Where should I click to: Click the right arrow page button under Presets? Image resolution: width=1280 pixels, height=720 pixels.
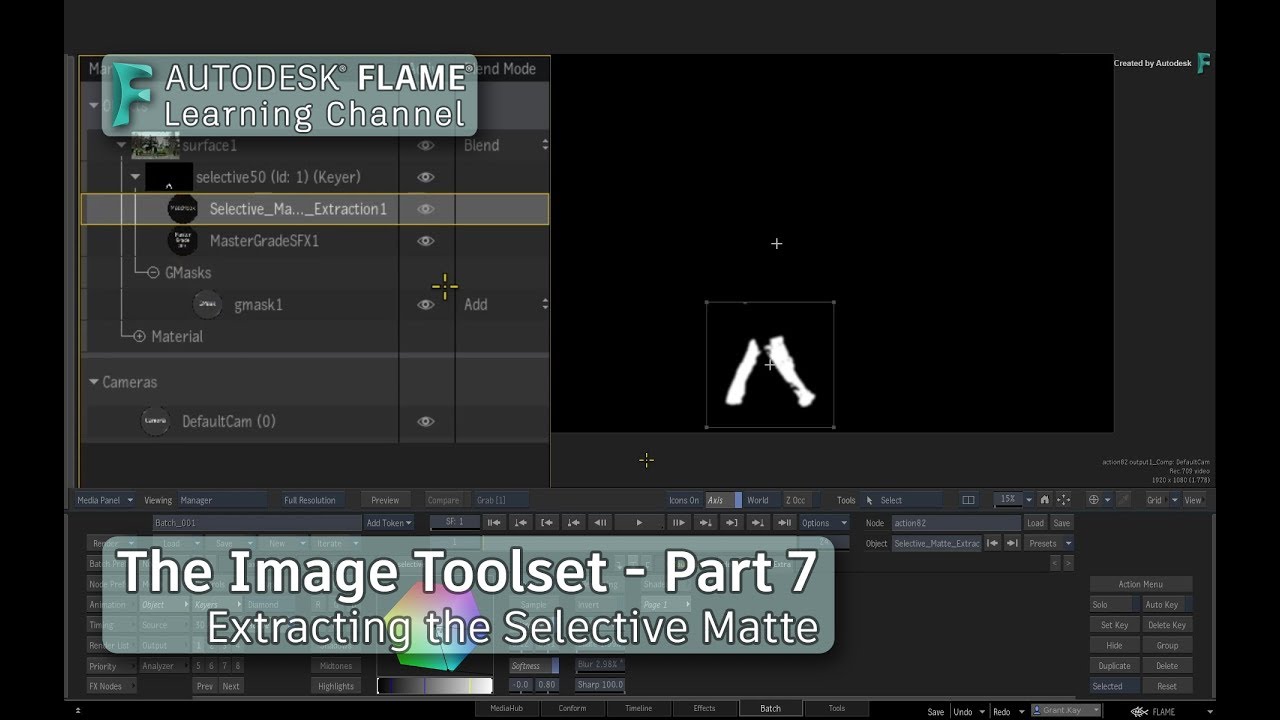(x=1068, y=563)
